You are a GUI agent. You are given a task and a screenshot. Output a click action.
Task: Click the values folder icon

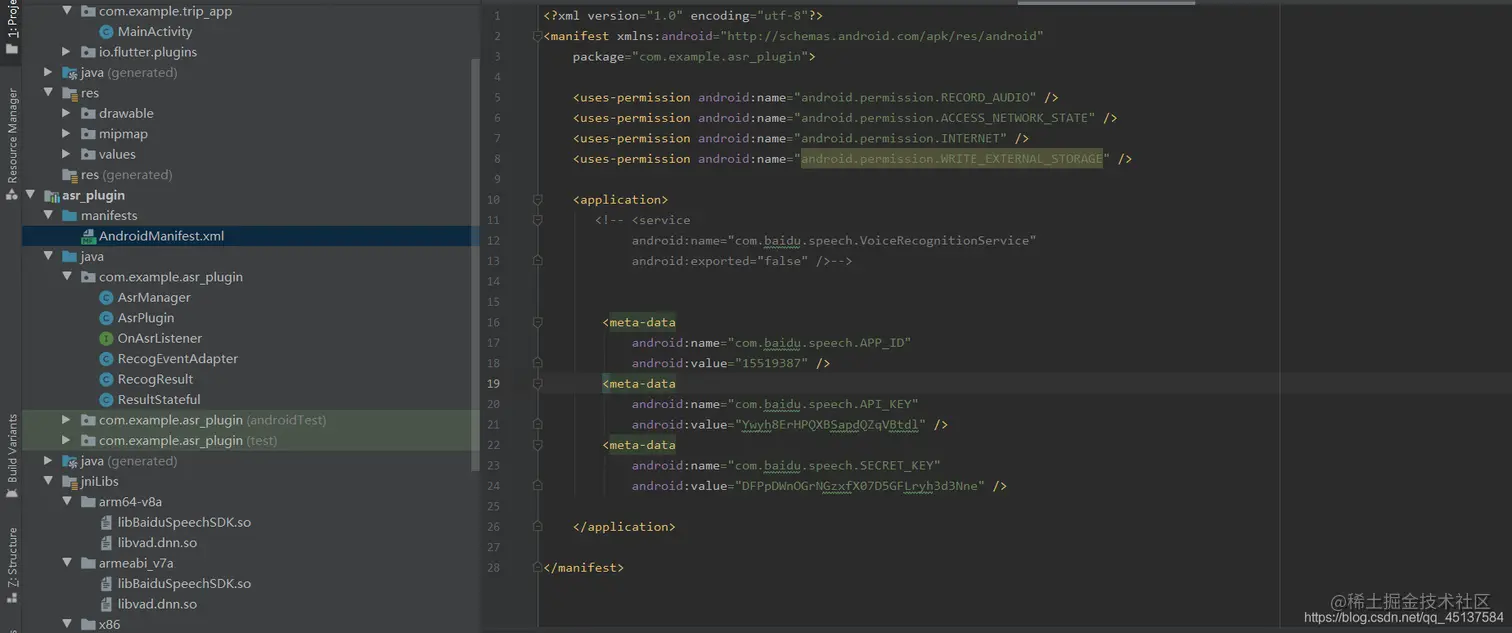[88, 154]
